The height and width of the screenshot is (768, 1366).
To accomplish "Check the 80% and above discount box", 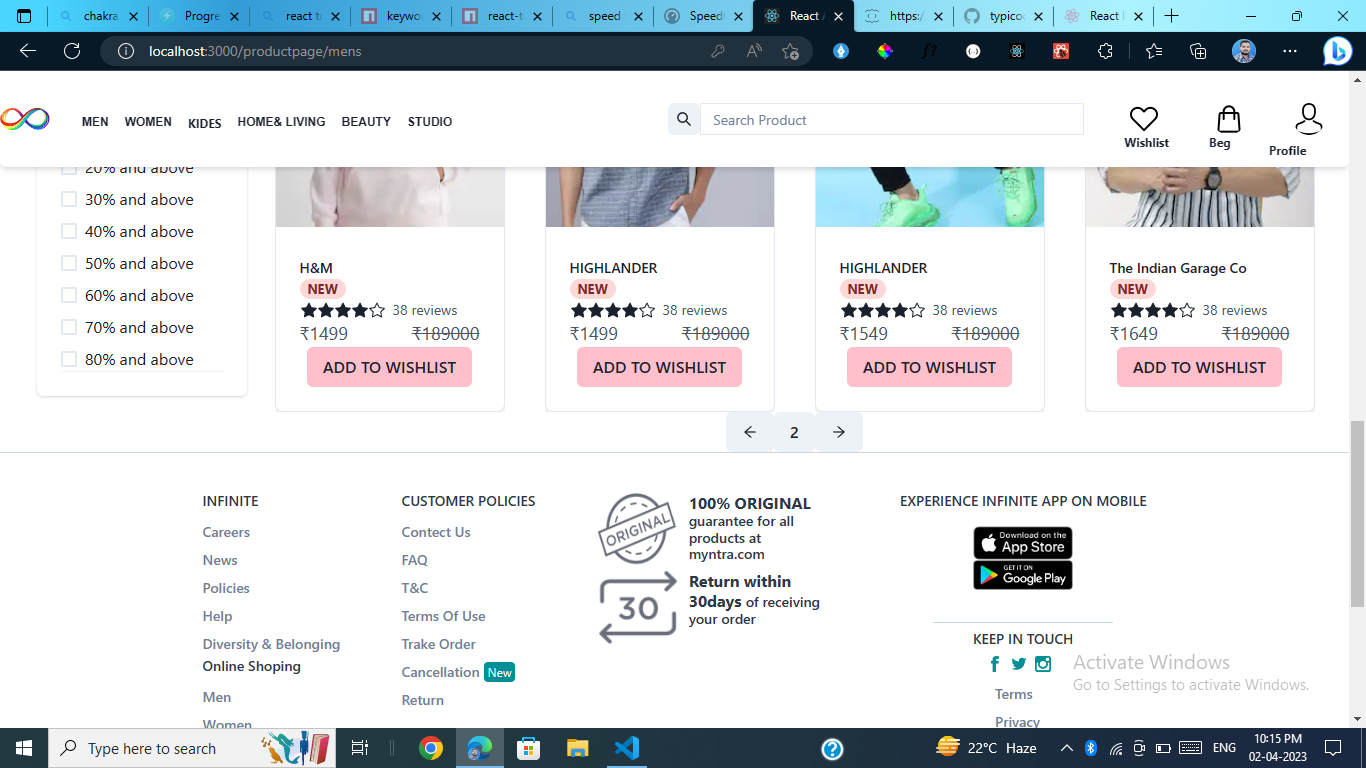I will pos(69,359).
